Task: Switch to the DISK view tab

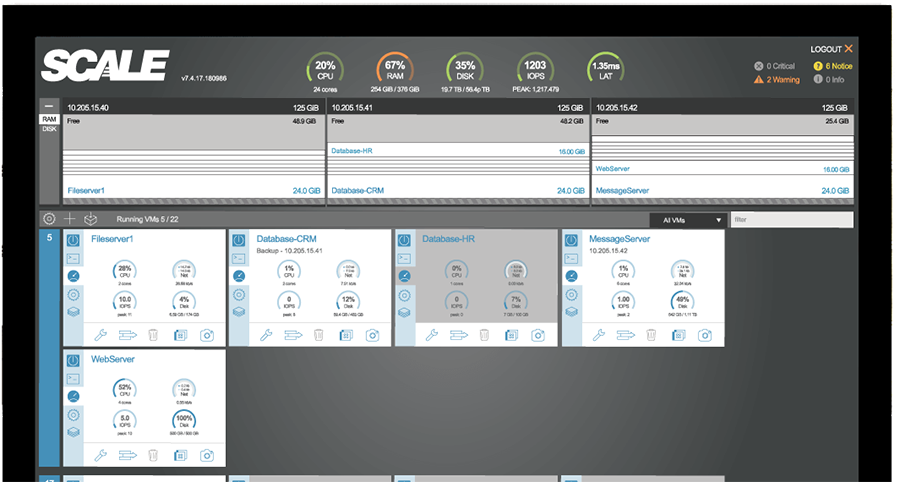Action: tap(49, 129)
